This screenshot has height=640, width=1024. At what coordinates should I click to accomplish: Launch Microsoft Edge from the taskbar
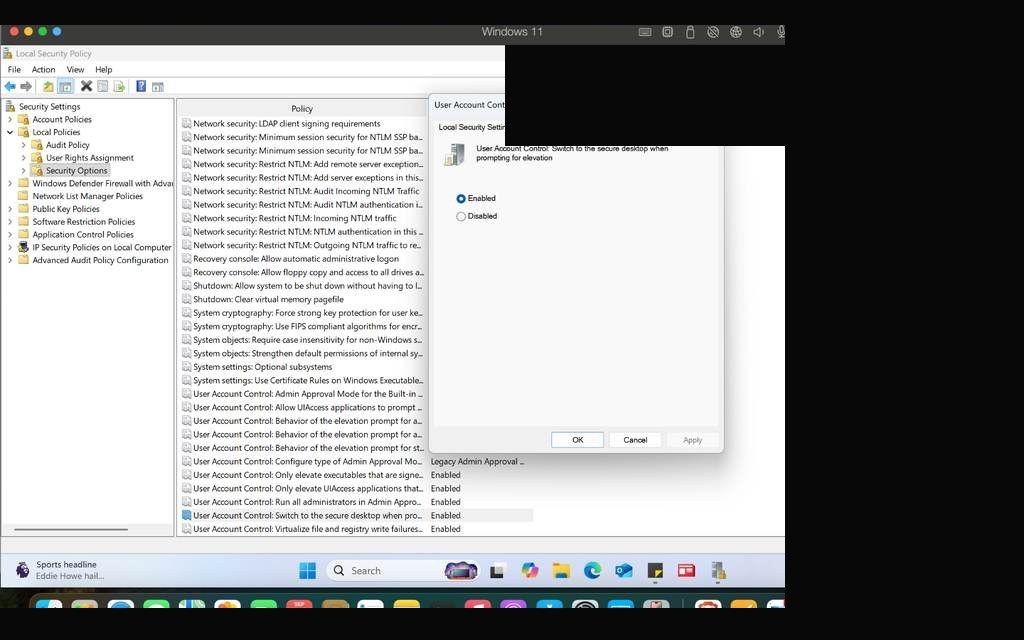(x=592, y=571)
